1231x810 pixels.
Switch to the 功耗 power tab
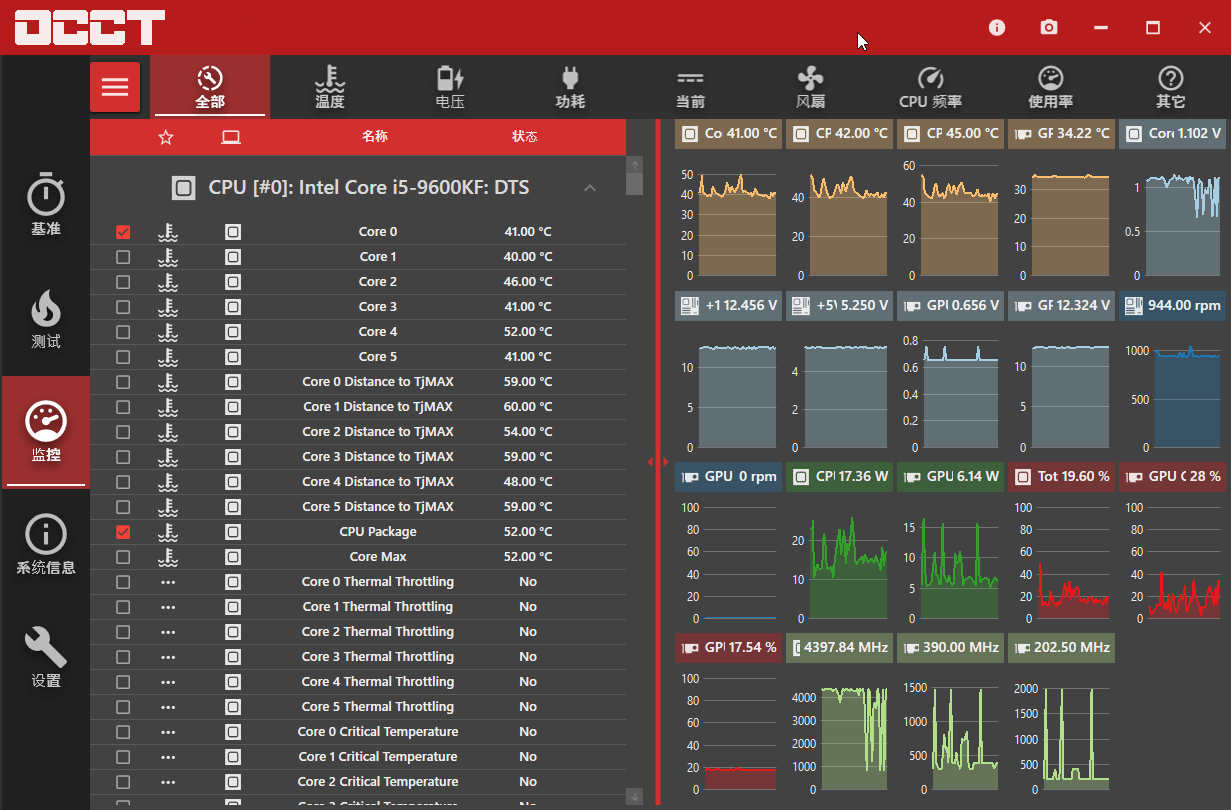click(x=570, y=87)
